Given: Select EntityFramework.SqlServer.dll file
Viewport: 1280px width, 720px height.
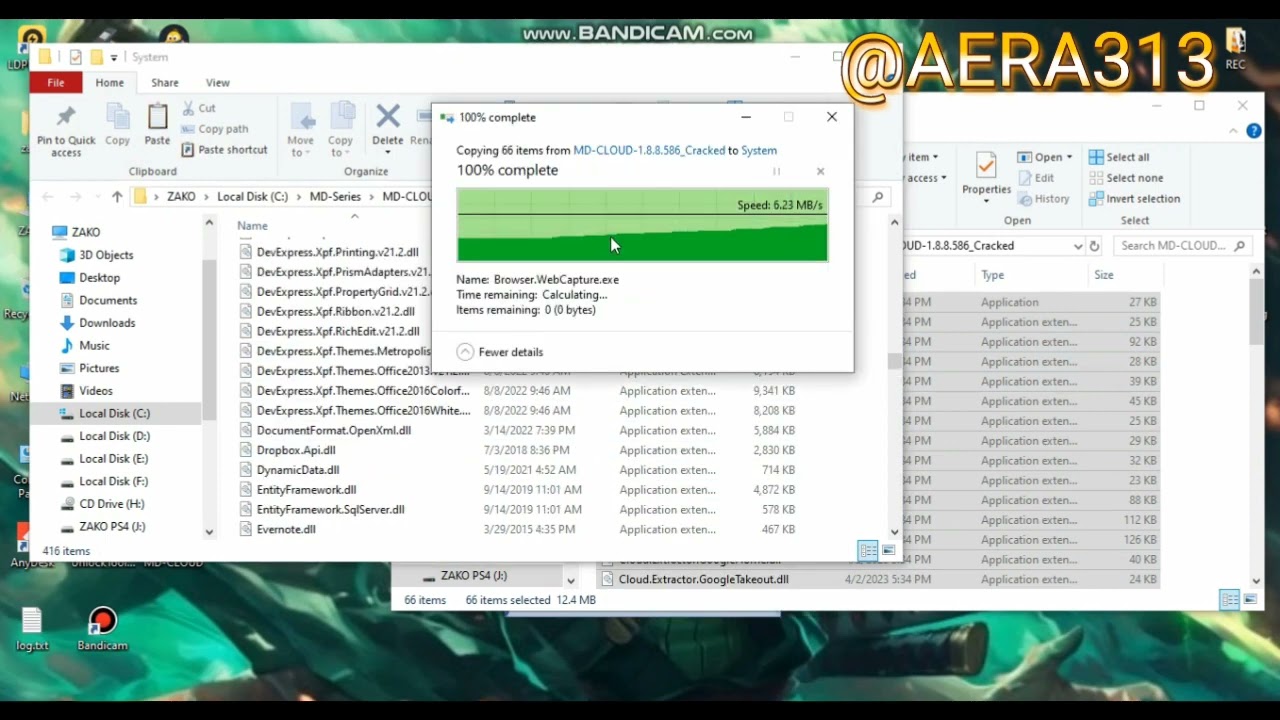Looking at the screenshot, I should 330,510.
